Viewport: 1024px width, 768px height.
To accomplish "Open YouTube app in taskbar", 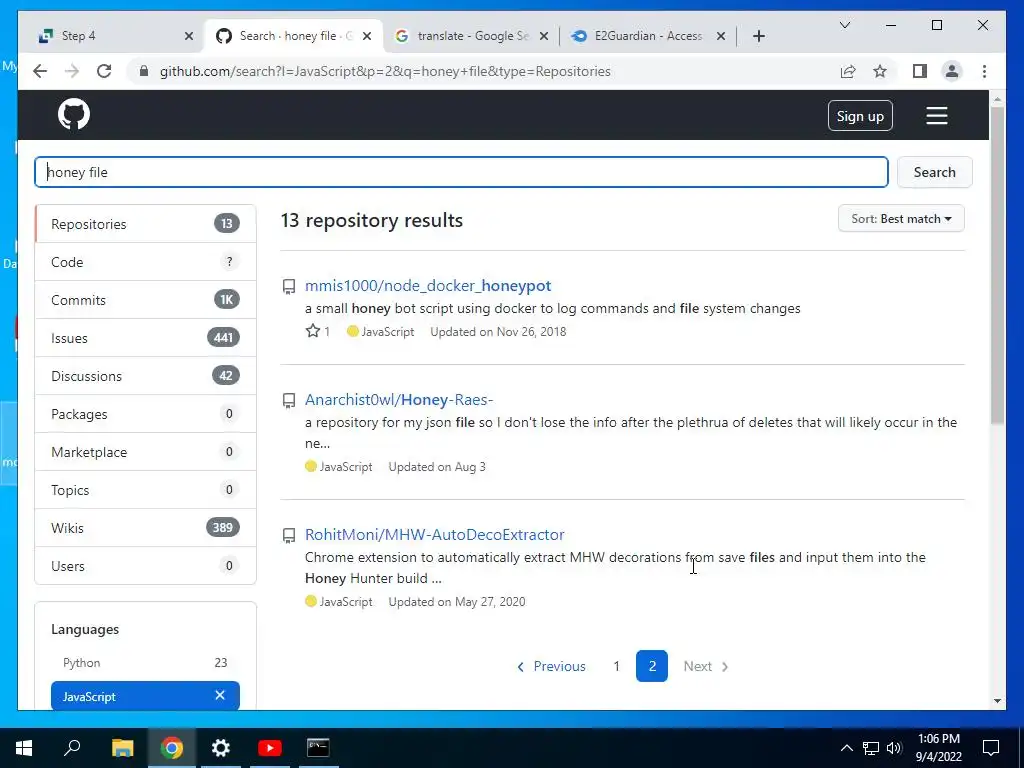I will click(270, 748).
